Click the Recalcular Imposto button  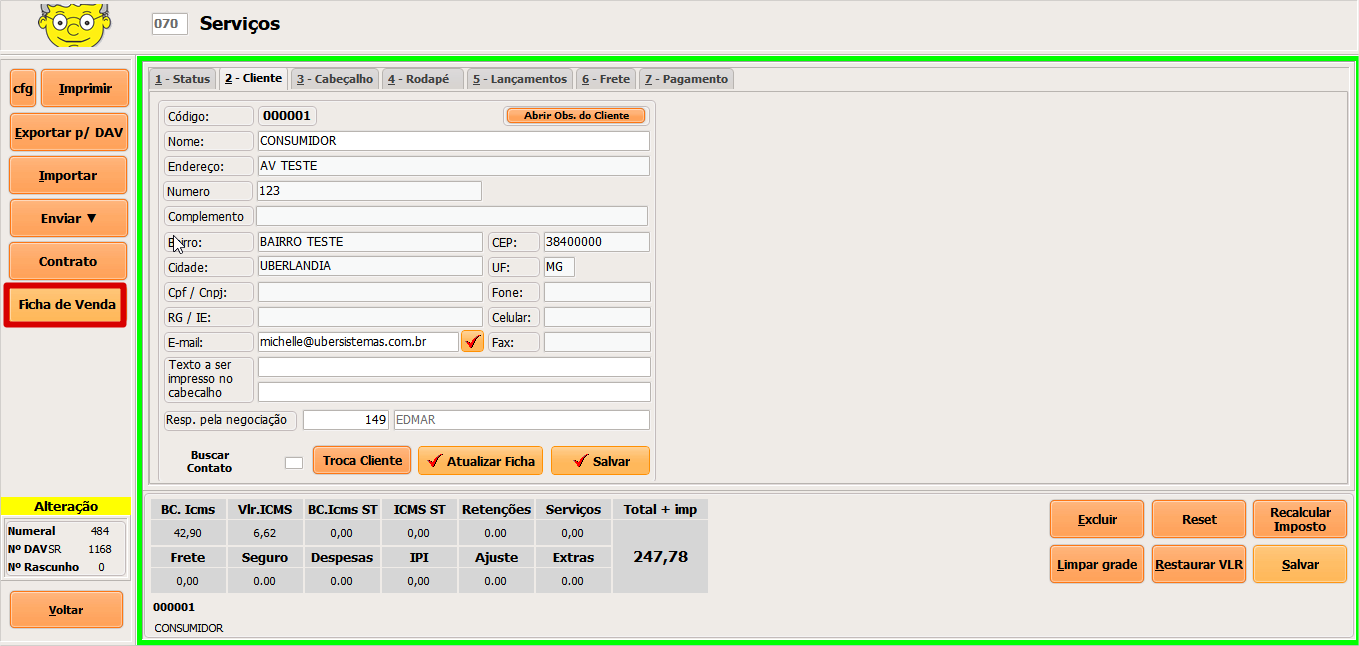pyautogui.click(x=1299, y=520)
